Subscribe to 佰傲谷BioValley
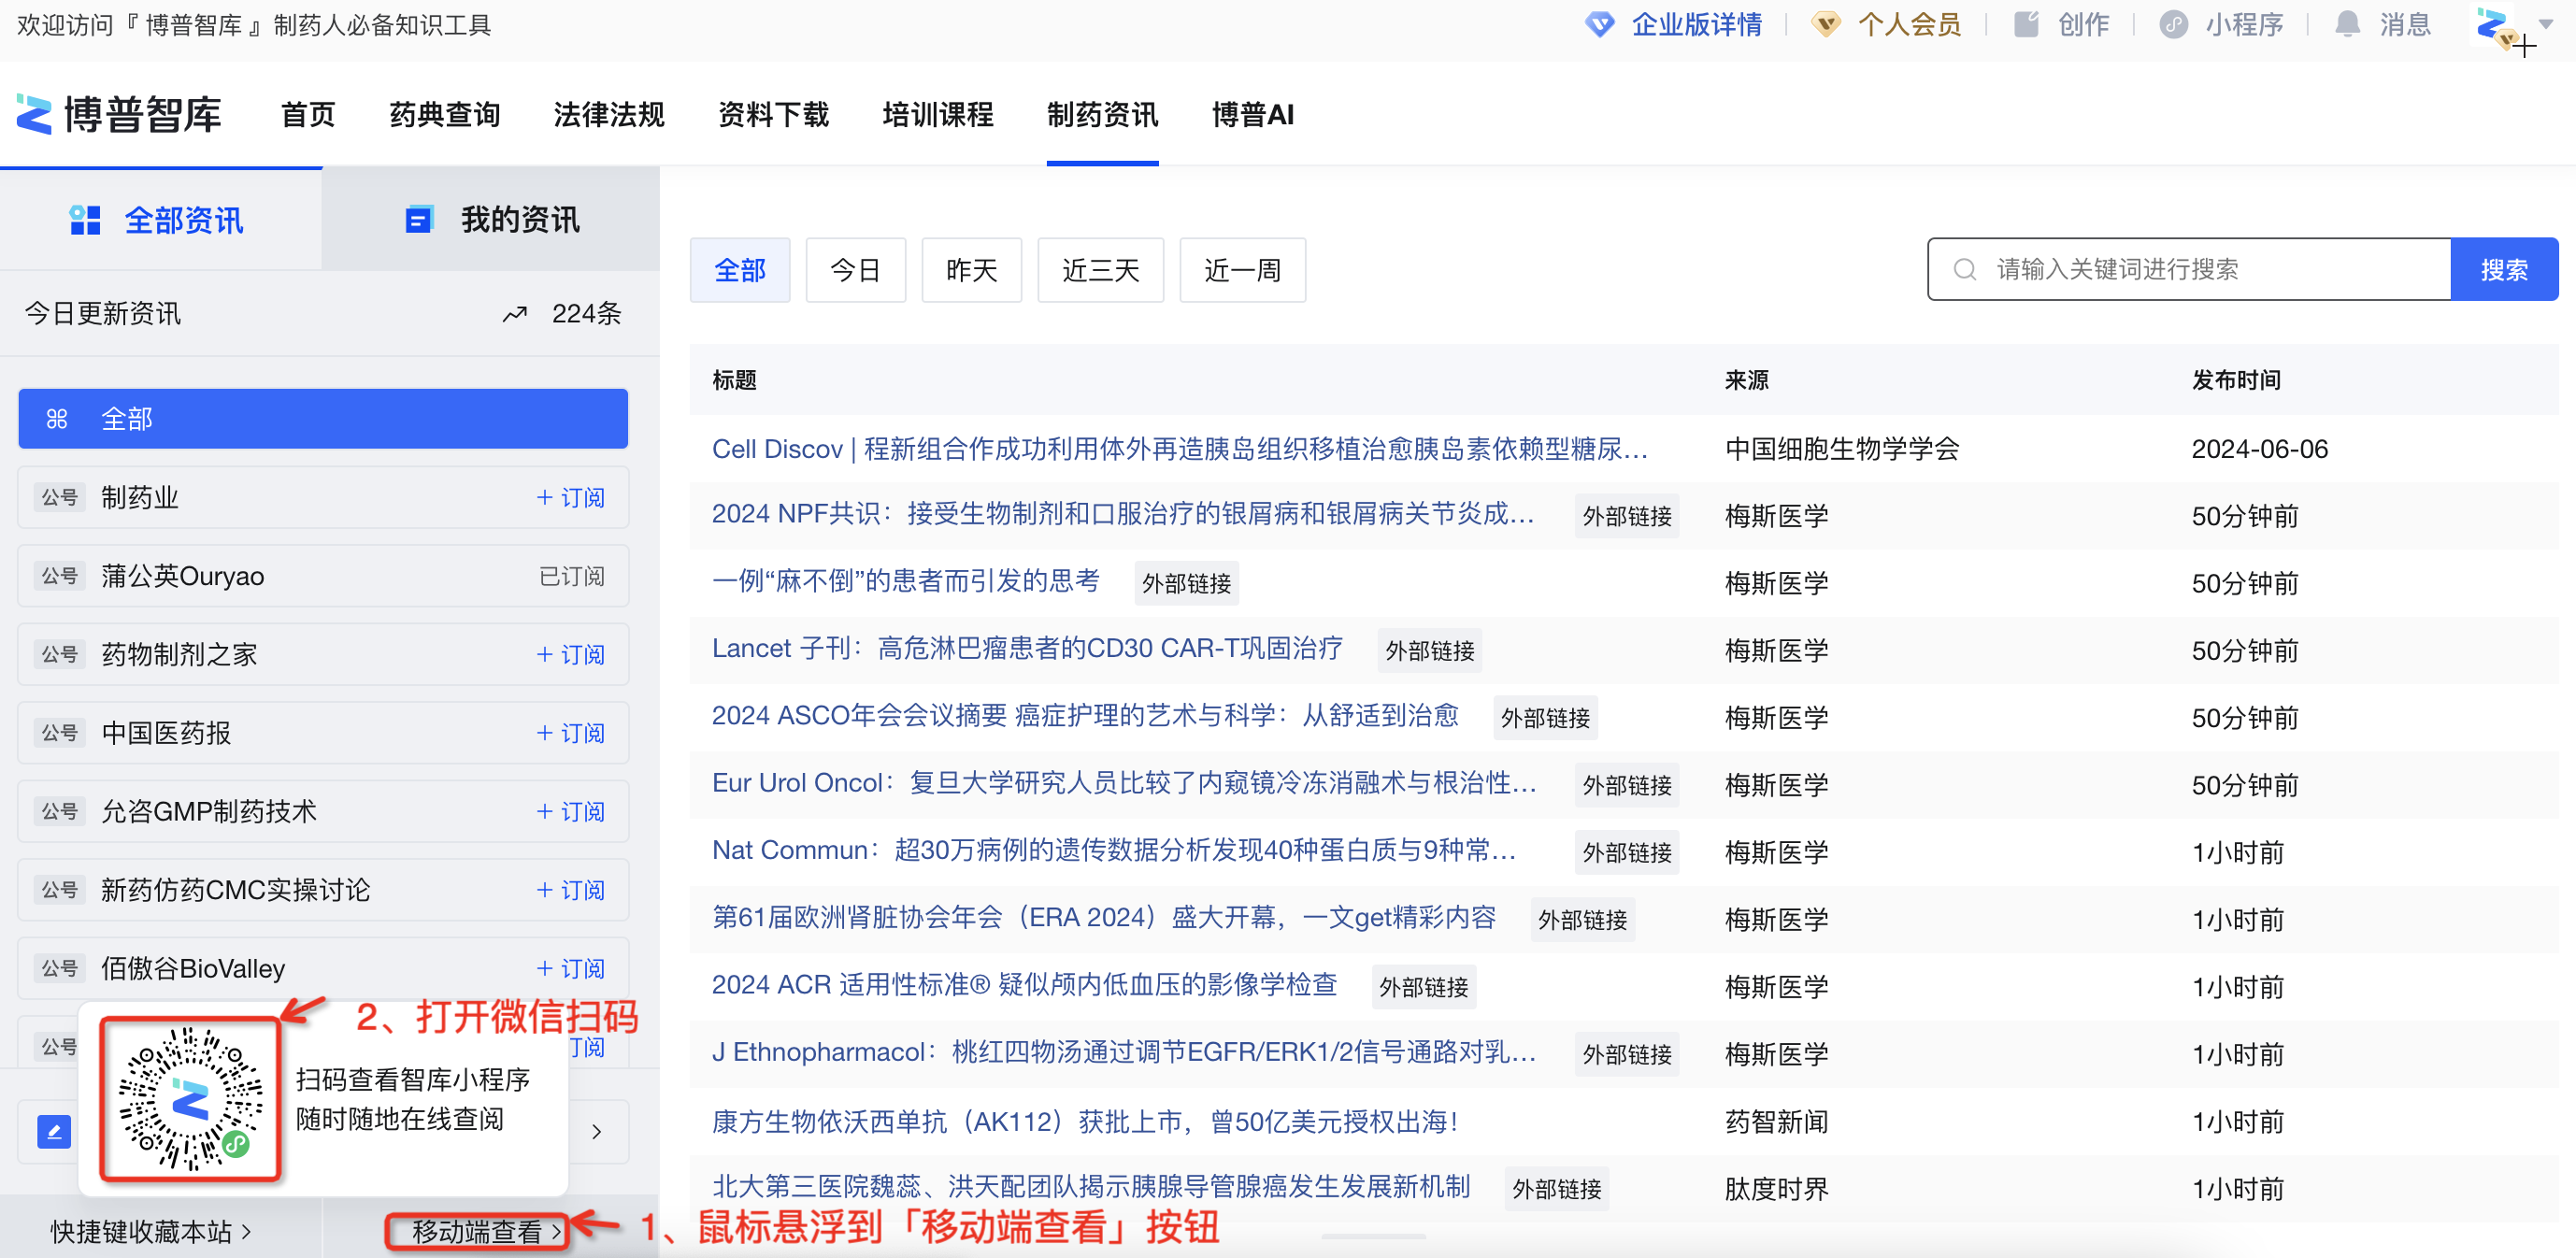Image resolution: width=2576 pixels, height=1258 pixels. coord(571,969)
